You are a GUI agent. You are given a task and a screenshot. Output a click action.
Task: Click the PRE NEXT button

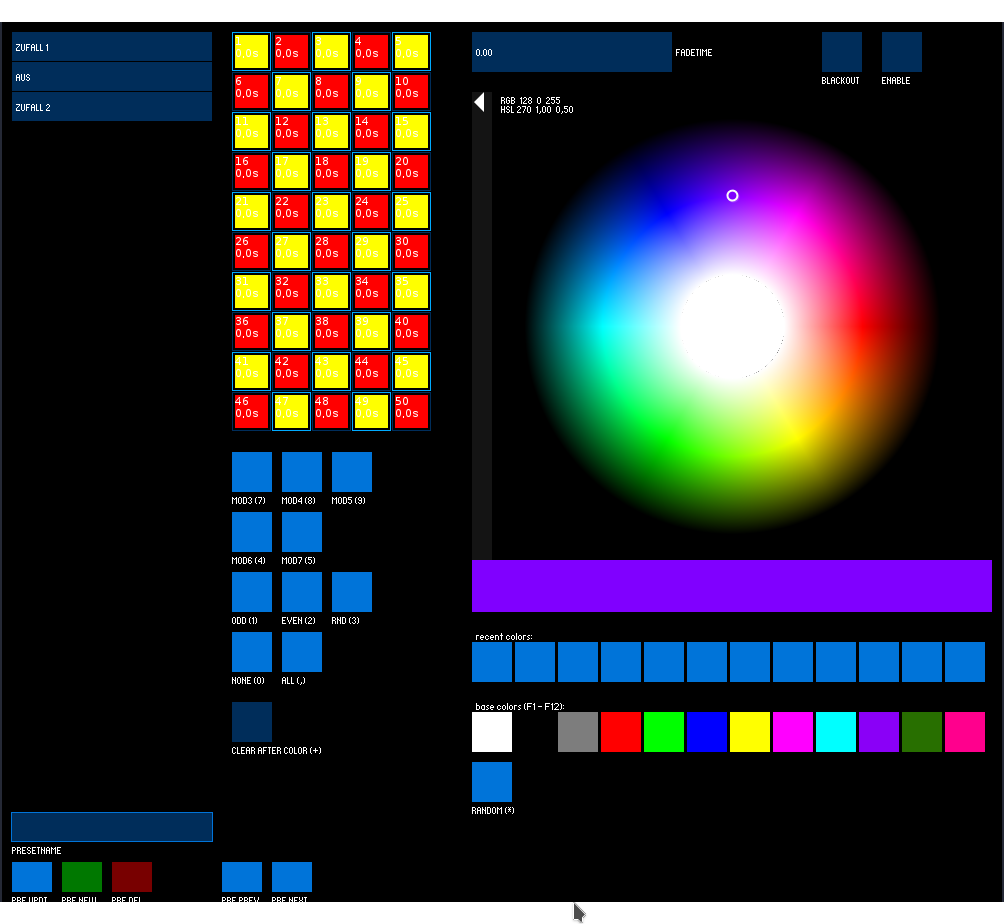click(x=291, y=877)
